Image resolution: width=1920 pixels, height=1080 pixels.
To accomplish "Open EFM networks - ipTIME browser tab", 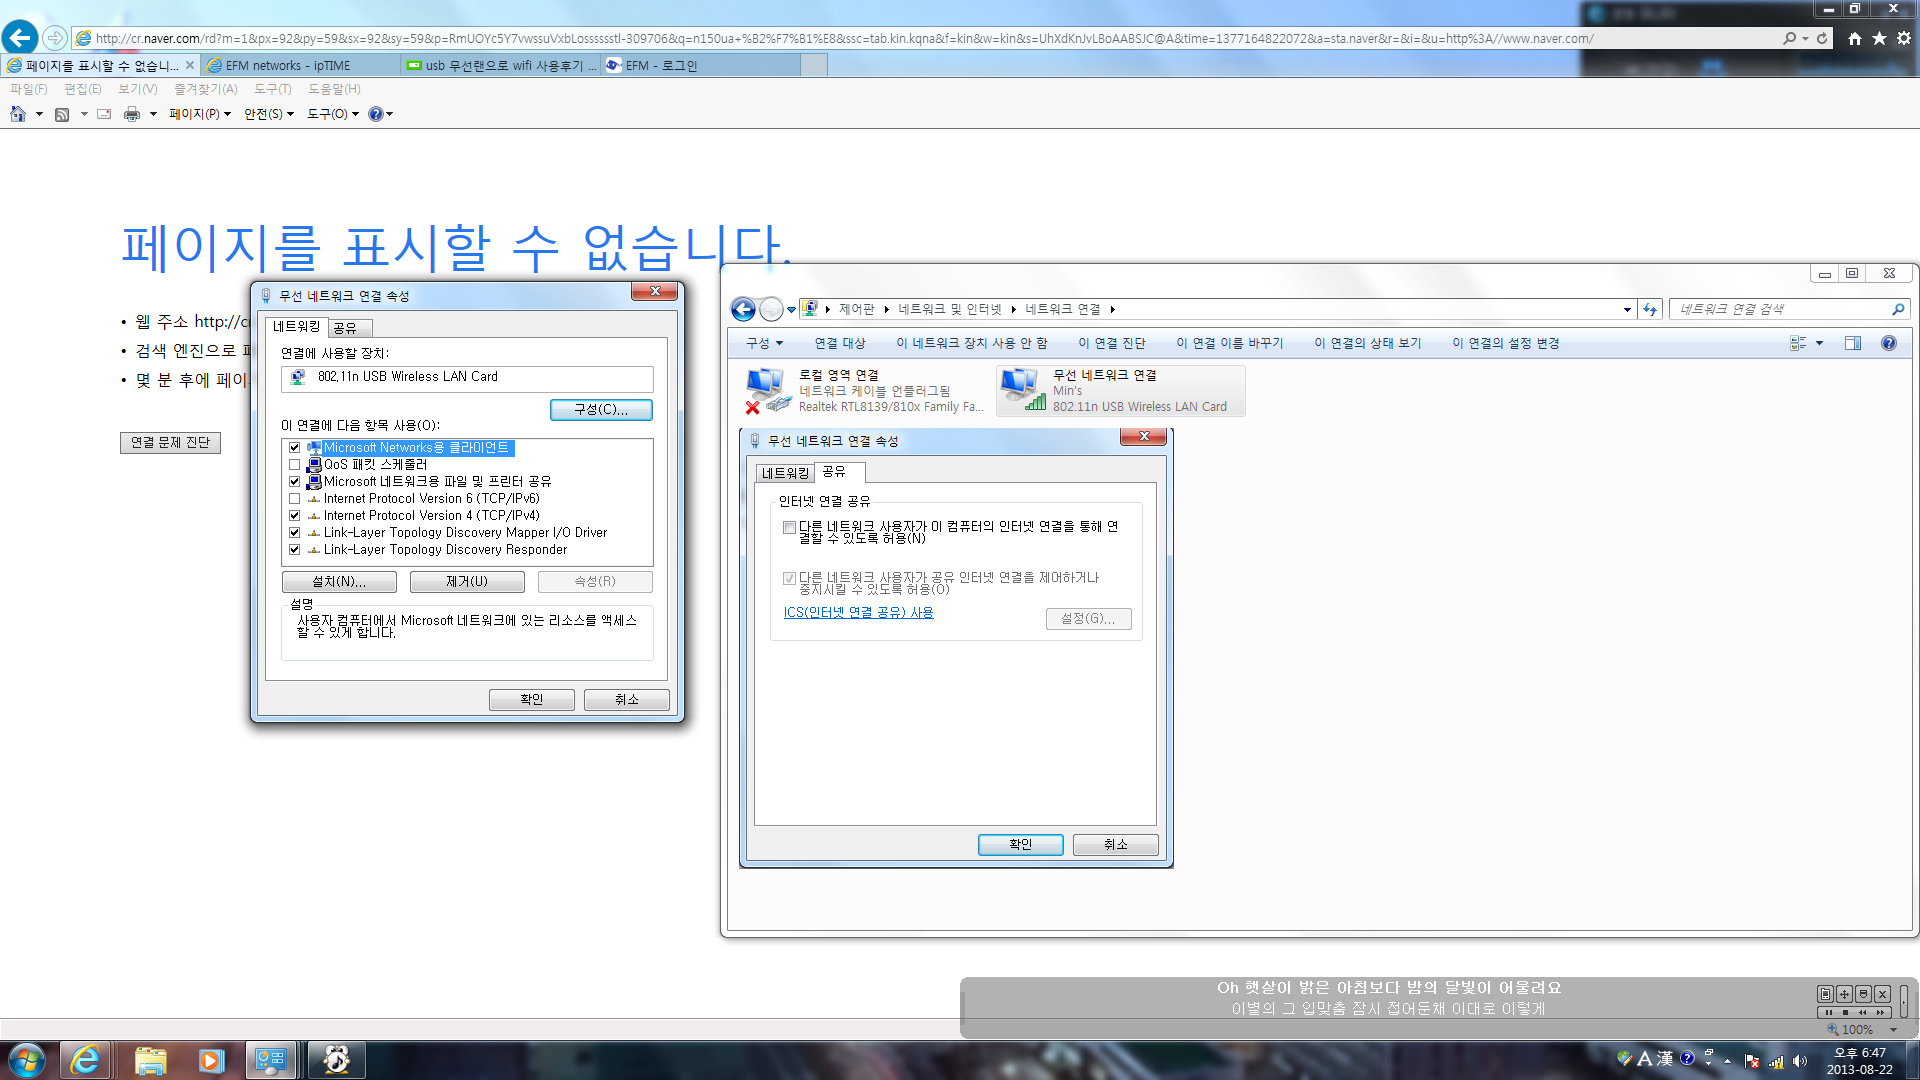I will coord(300,65).
